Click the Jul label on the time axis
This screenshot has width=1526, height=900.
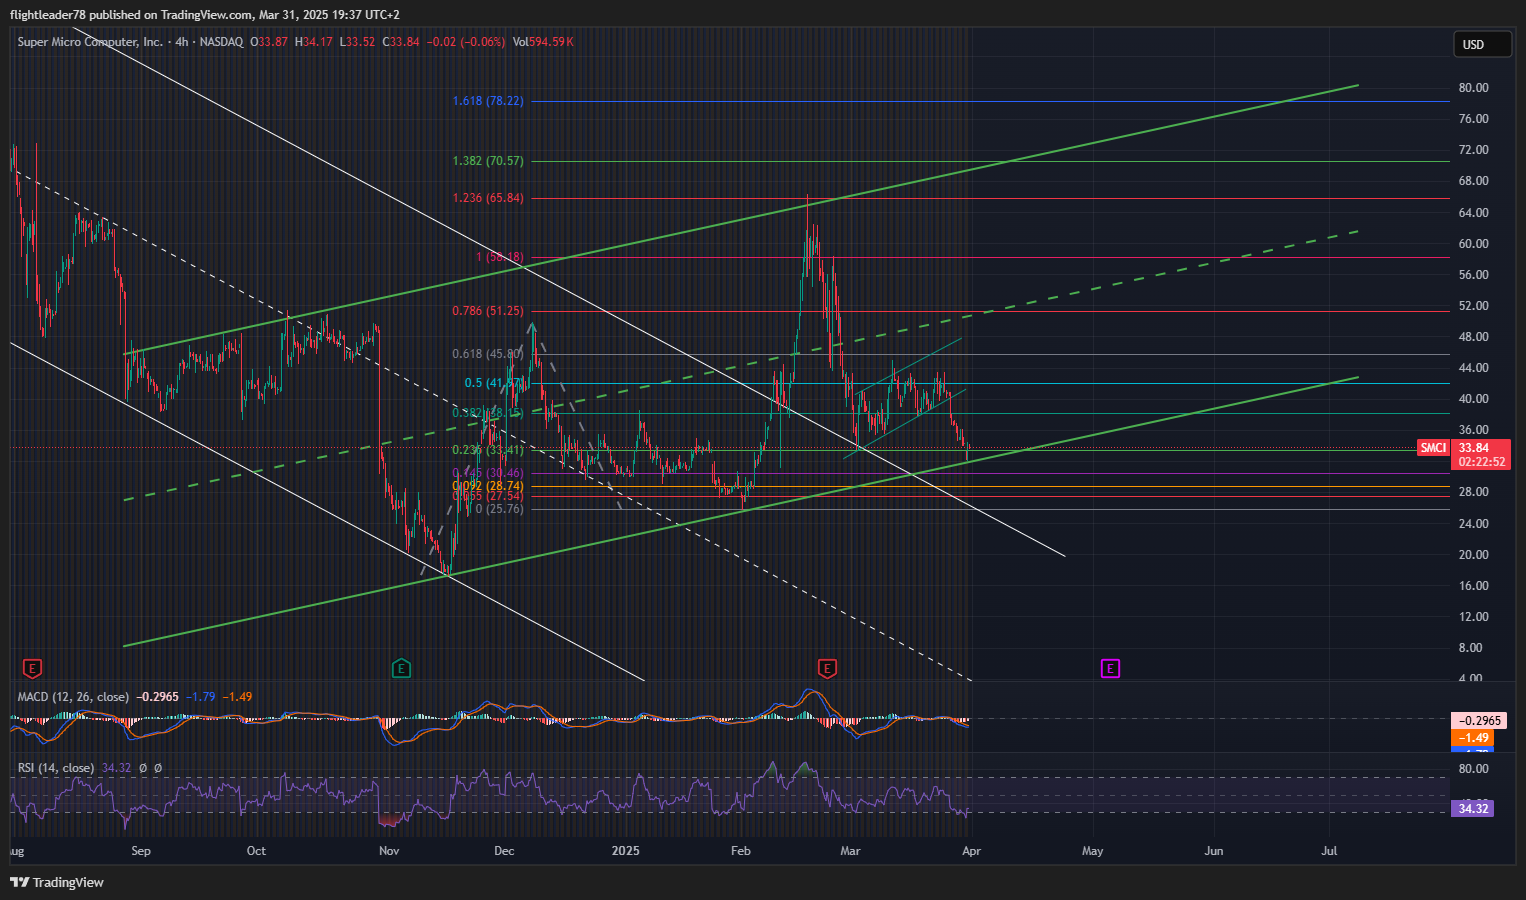click(1330, 851)
